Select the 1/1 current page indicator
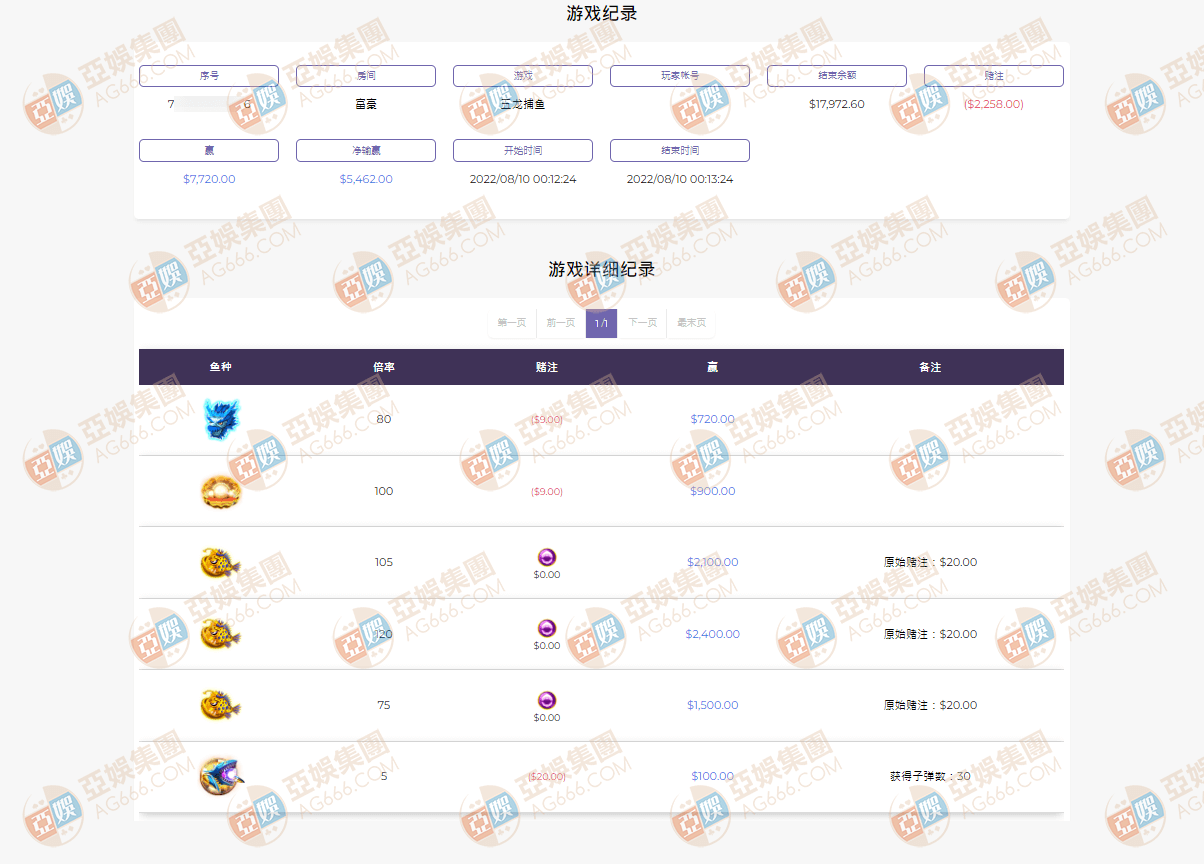The height and width of the screenshot is (864, 1204). (x=601, y=323)
